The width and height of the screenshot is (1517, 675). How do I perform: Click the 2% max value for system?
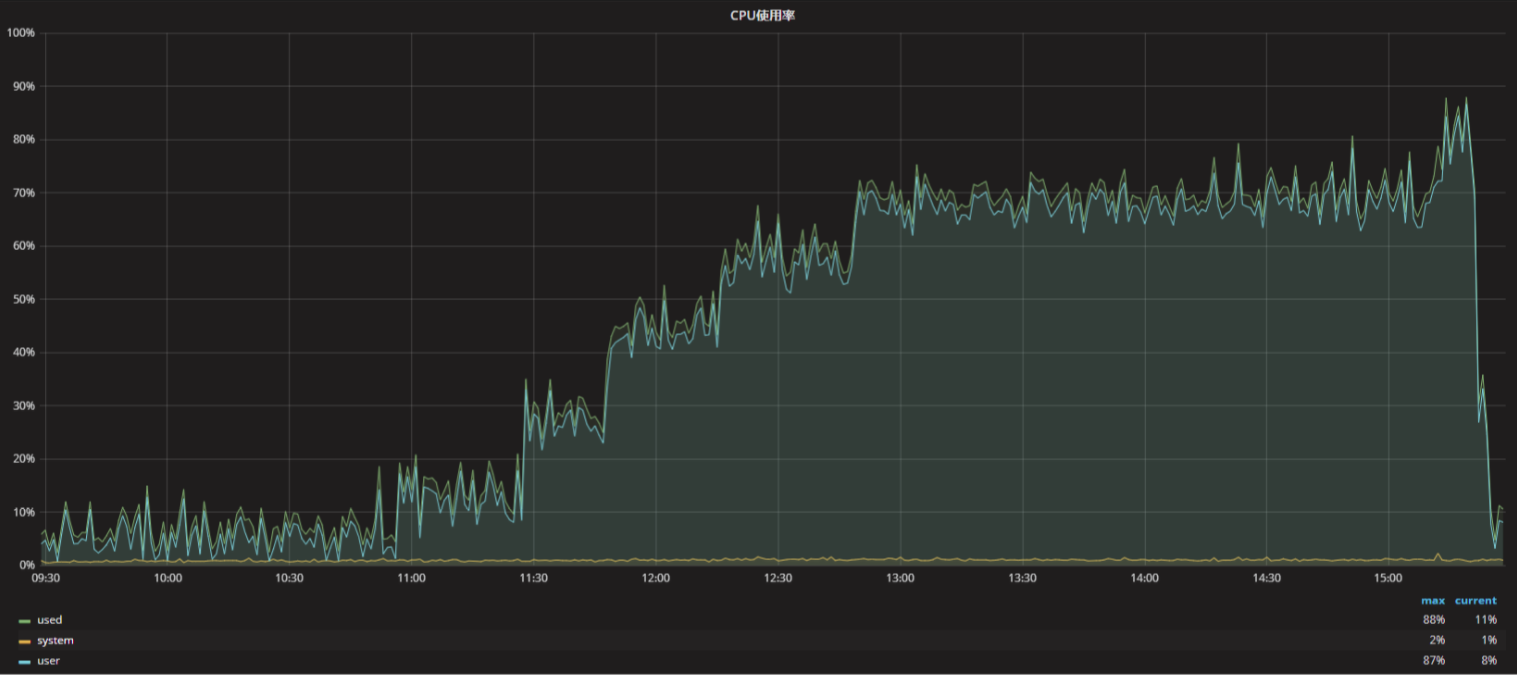tap(1436, 640)
